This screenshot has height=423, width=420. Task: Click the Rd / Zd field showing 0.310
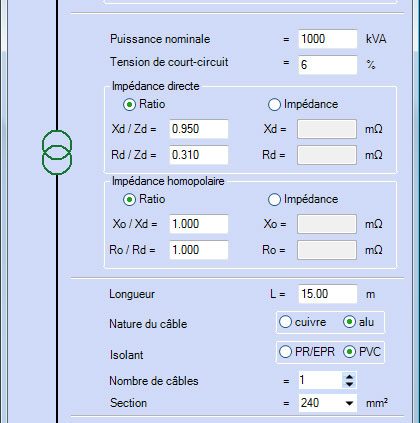199,155
